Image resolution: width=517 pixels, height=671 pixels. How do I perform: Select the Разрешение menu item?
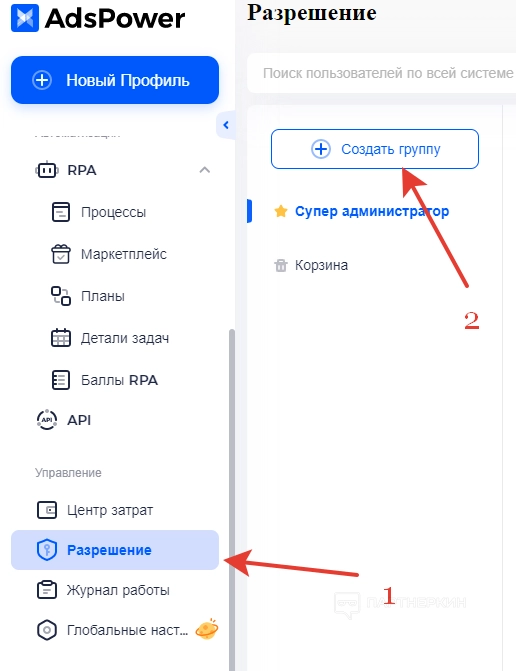[x=115, y=550]
